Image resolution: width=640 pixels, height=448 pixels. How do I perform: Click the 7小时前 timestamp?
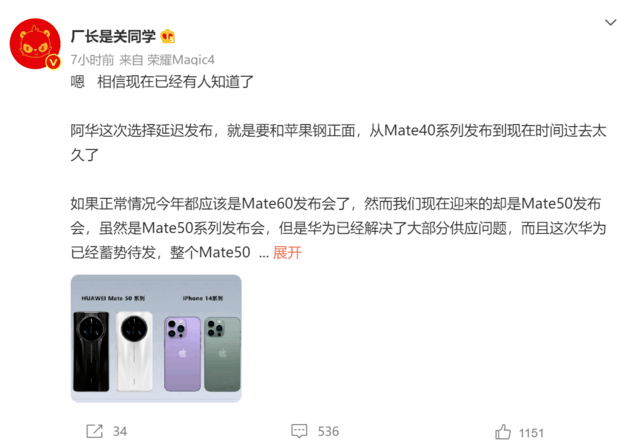92,60
